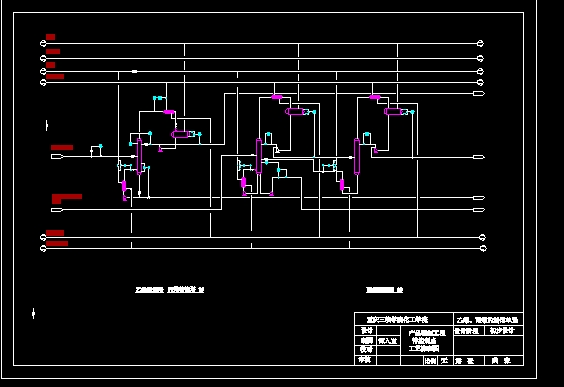Select the cyan control valve on the feed line
The image size is (564, 387).
point(101,146)
